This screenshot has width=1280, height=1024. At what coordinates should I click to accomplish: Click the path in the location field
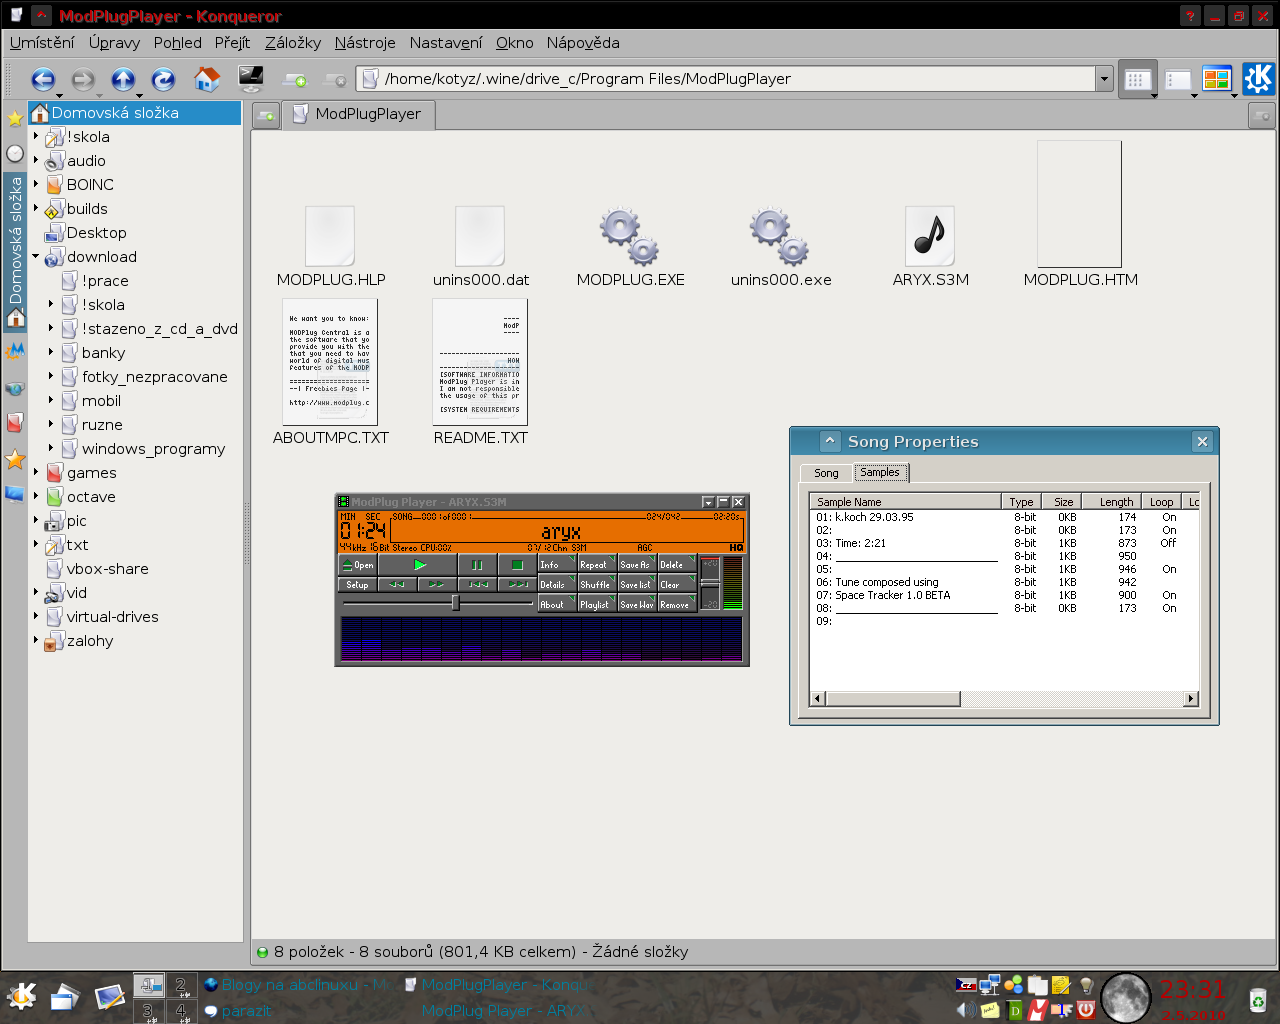click(x=588, y=79)
